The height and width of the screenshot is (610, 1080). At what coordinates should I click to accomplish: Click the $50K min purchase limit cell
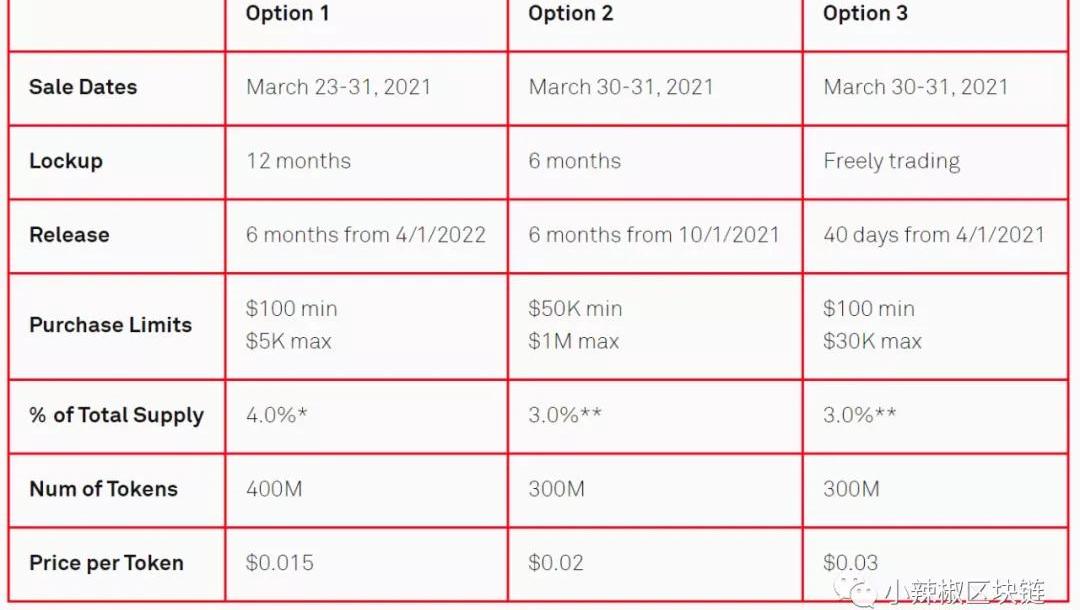click(575, 309)
